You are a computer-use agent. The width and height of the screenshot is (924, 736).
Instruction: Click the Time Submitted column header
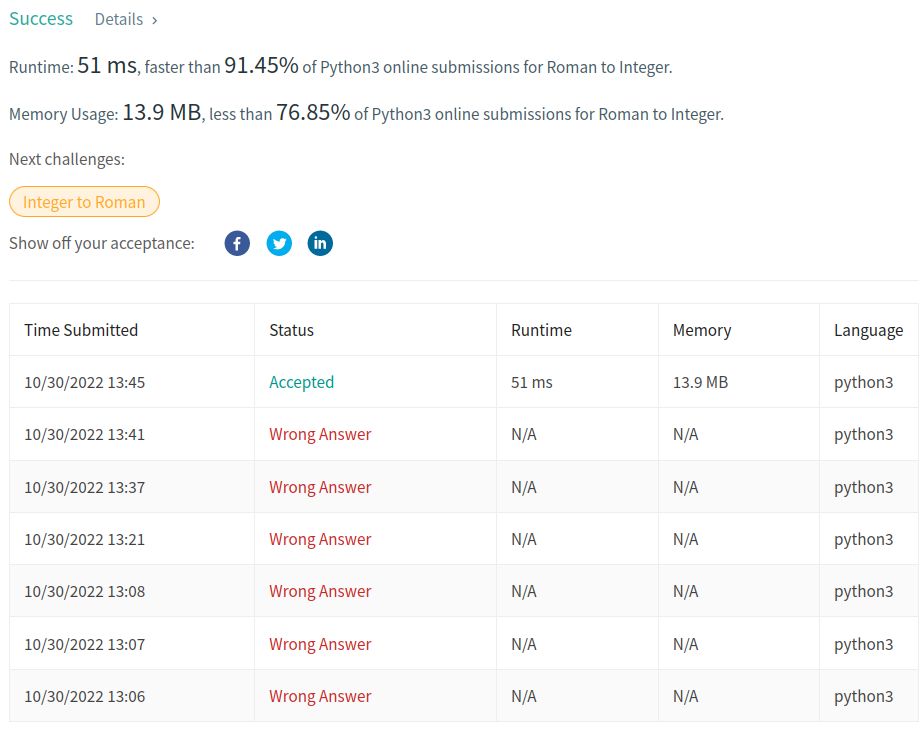click(x=81, y=330)
